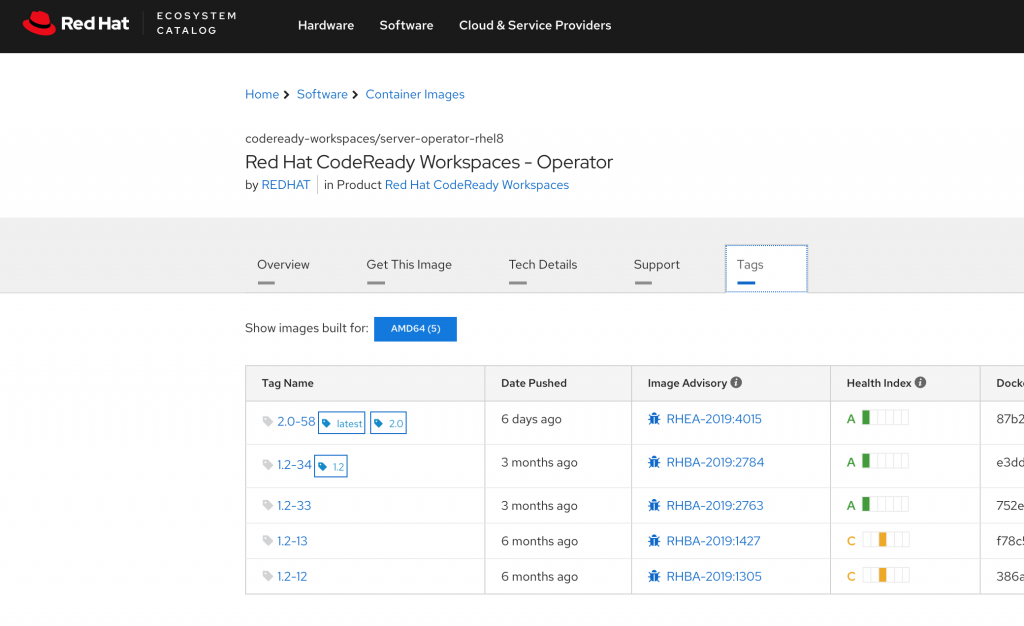Toggle the AMD64 (5) architecture filter
This screenshot has width=1024, height=626.
[x=415, y=329]
